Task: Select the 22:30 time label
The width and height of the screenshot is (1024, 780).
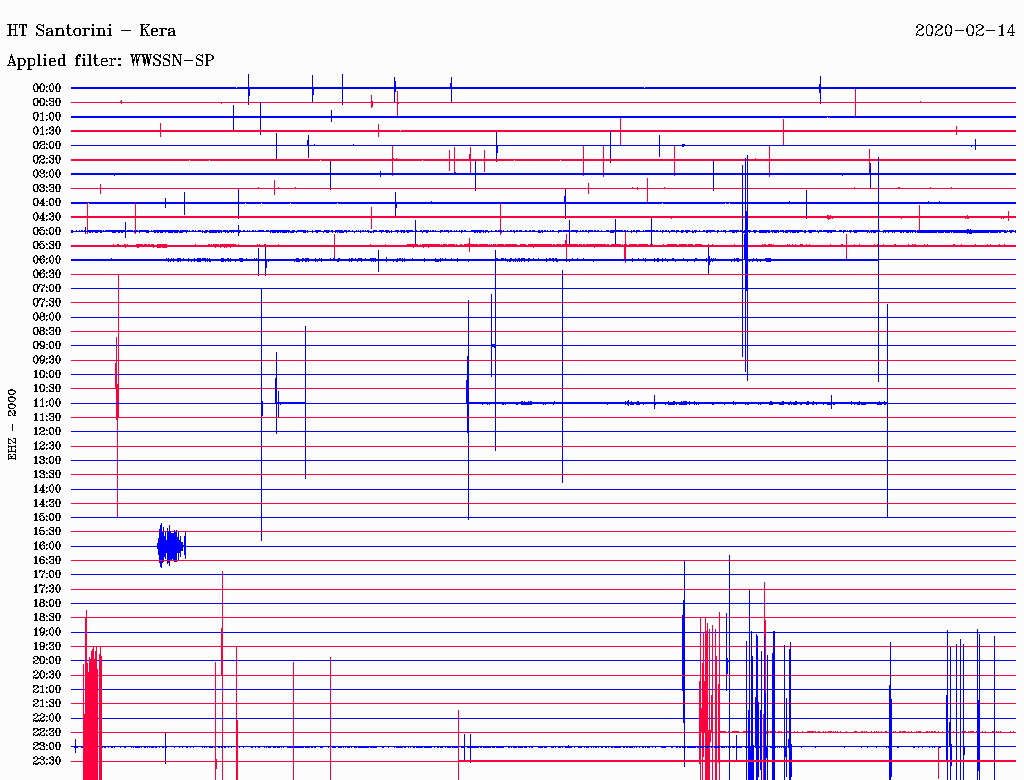Action: click(x=47, y=732)
